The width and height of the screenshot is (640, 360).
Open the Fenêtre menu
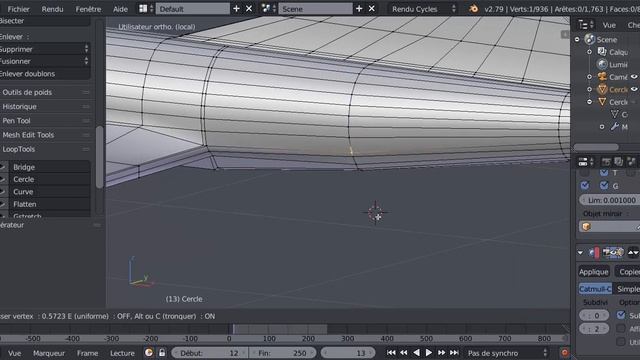click(x=88, y=9)
